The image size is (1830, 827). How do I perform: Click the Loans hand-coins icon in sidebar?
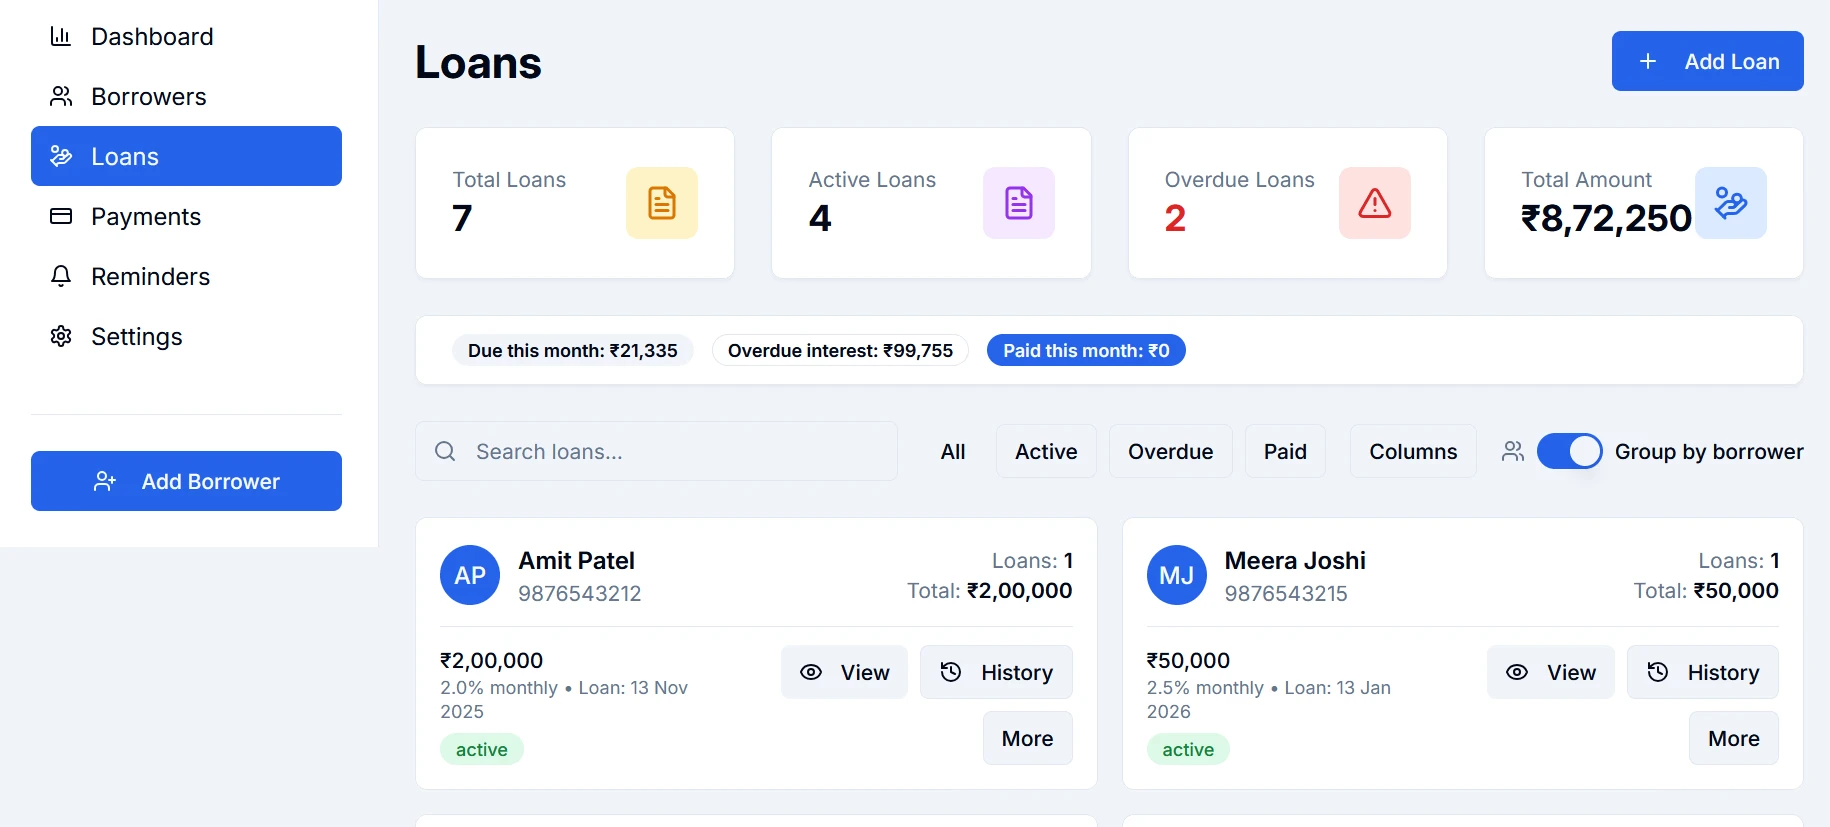[61, 156]
